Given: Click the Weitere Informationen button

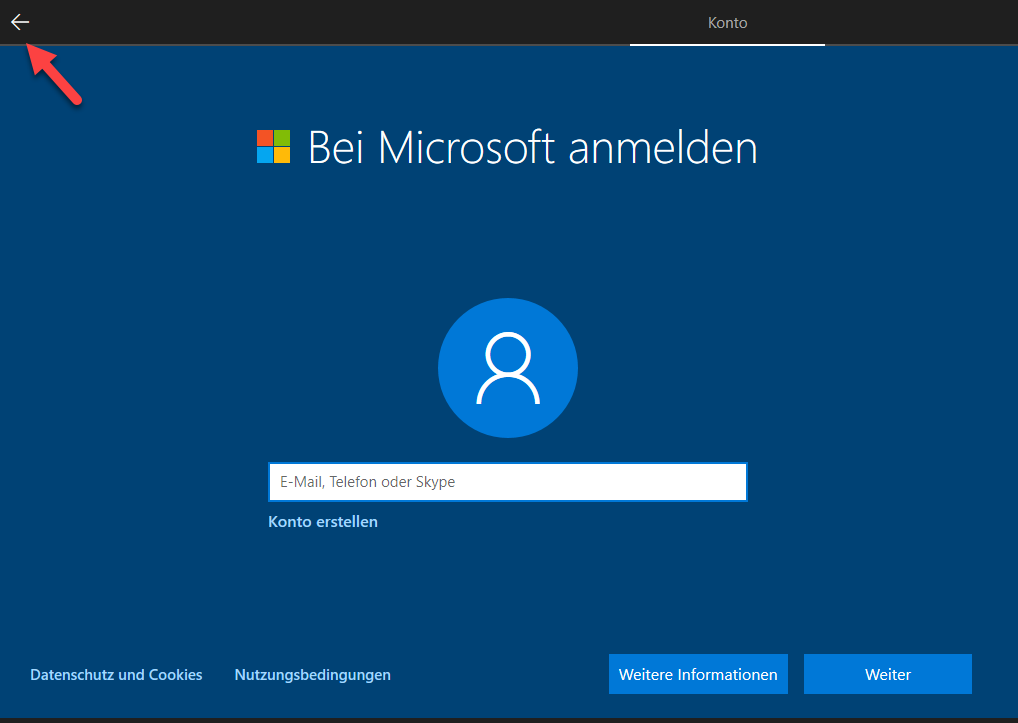Looking at the screenshot, I should [x=698, y=674].
